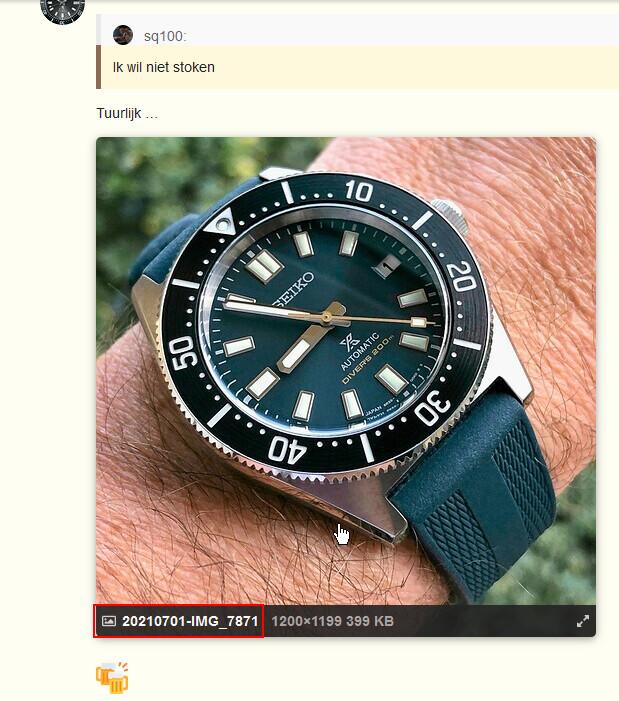Click the bezel triangle marker in the photo
Screen dimensions: 619x701
tap(221, 222)
